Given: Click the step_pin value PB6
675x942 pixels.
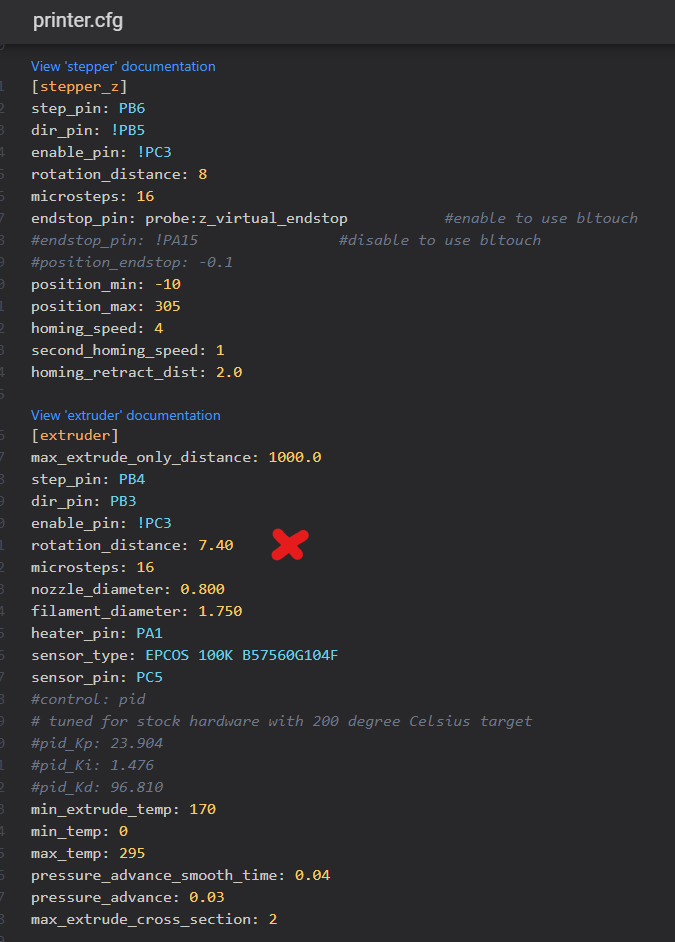Looking at the screenshot, I should (132, 108).
